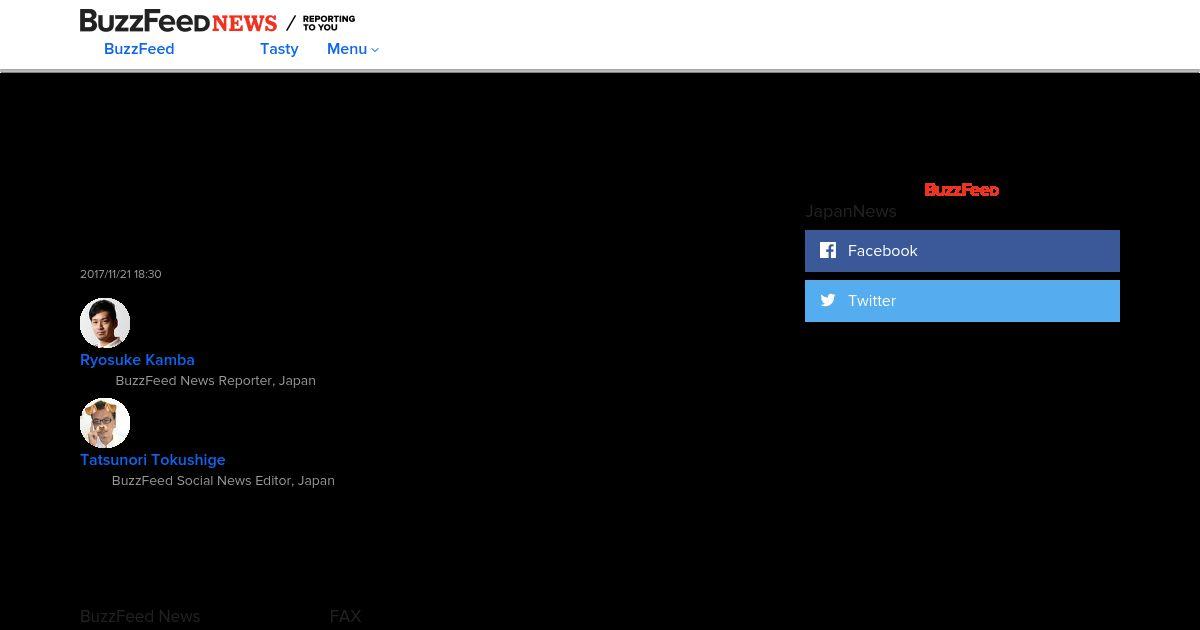Click the JapanNews sidebar text
The image size is (1200, 630).
coord(851,211)
